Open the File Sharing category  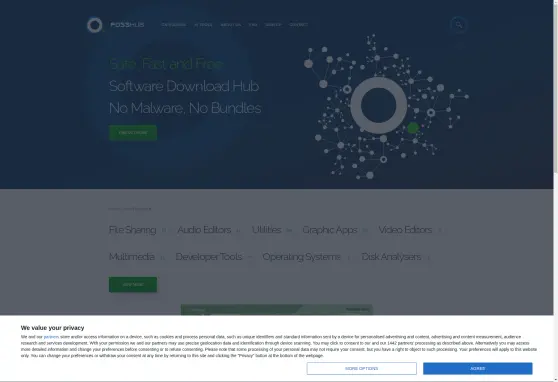pyautogui.click(x=132, y=230)
